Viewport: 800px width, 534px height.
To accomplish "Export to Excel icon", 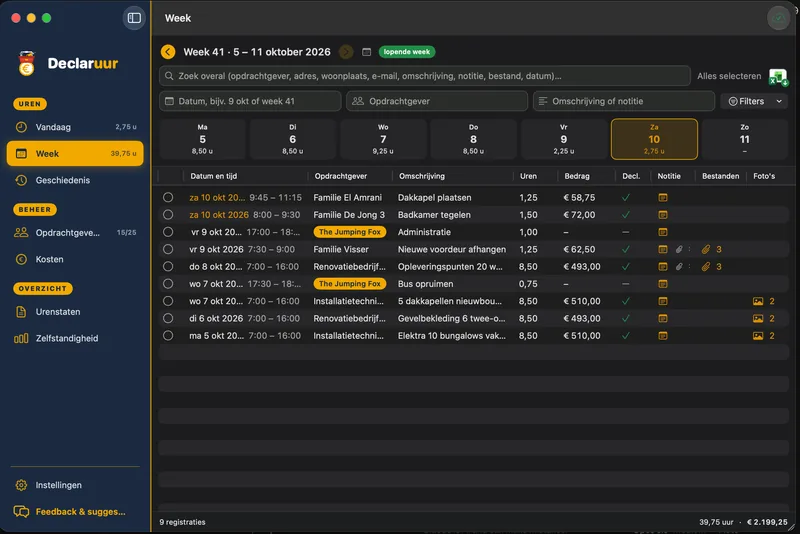I will [778, 77].
